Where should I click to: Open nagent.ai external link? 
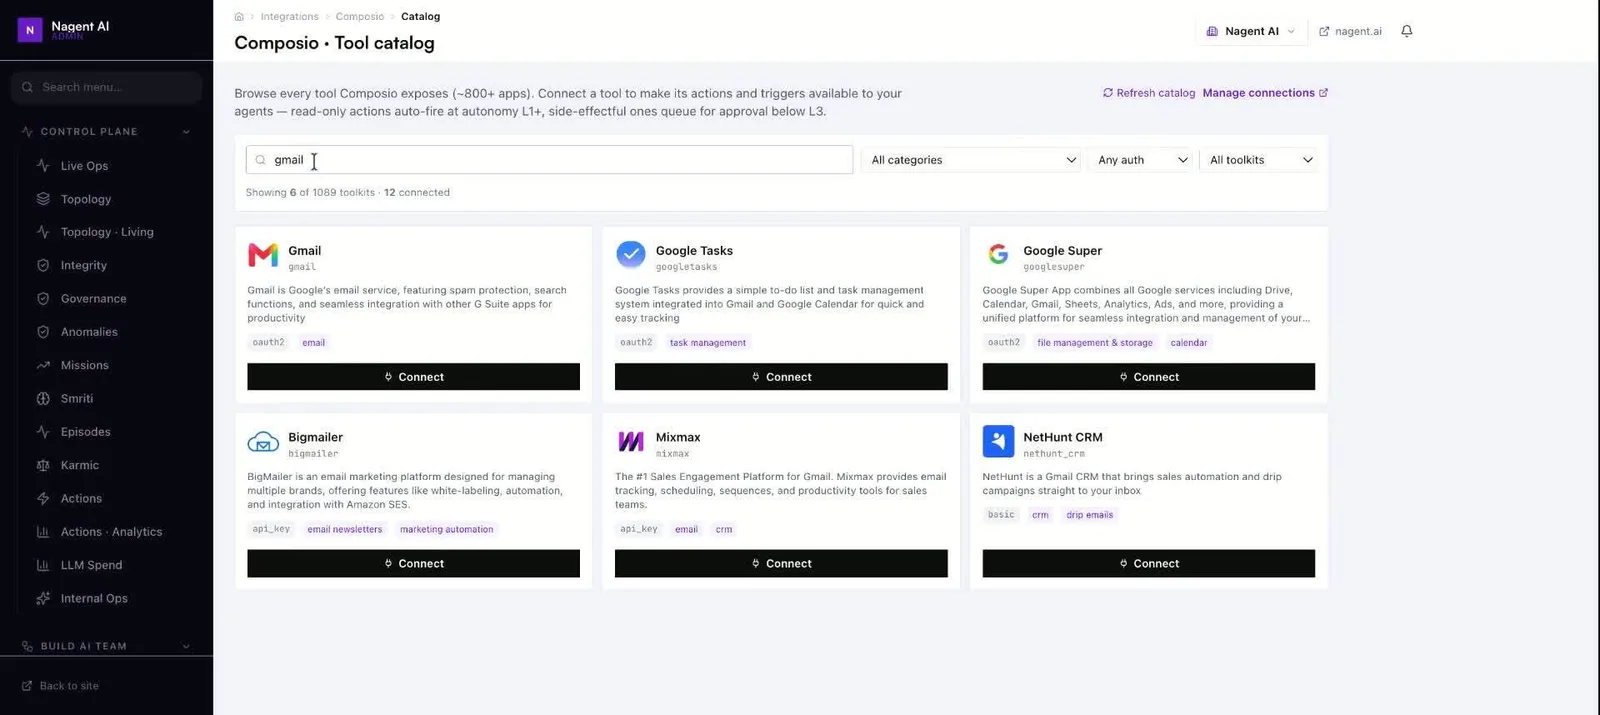coord(1350,32)
